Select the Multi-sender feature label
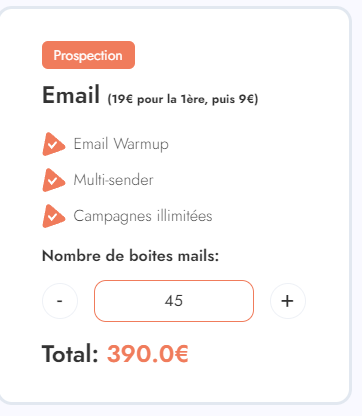Viewport: 362px width, 416px height. (x=113, y=180)
